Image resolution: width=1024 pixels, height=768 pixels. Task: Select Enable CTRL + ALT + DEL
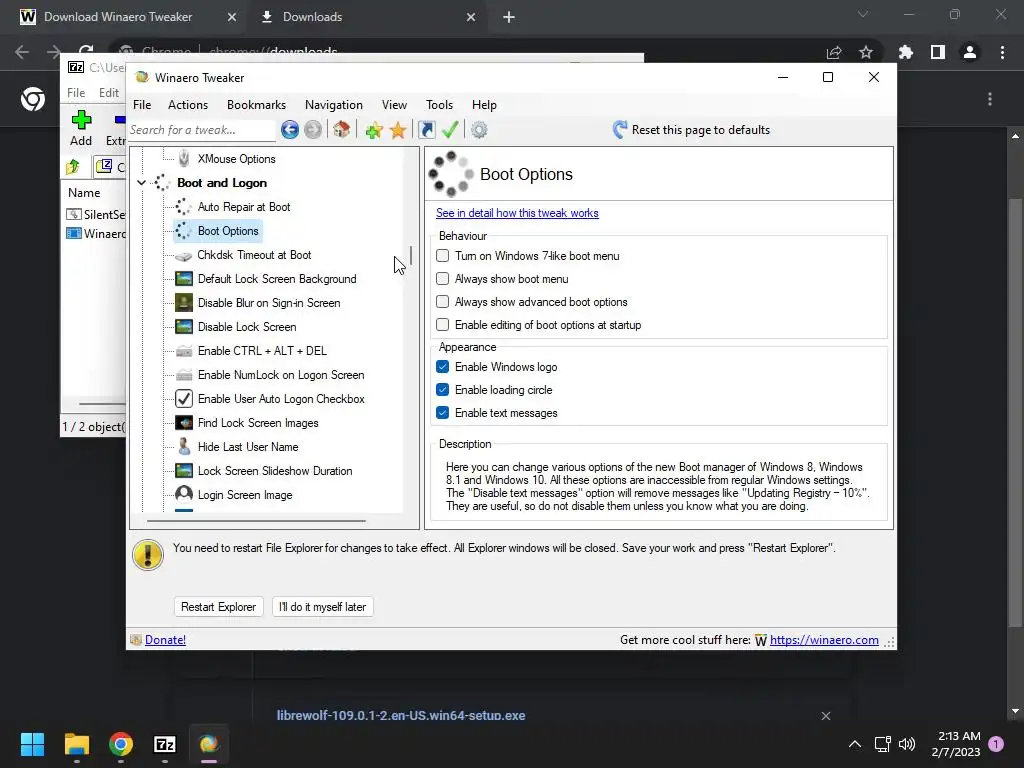point(262,351)
